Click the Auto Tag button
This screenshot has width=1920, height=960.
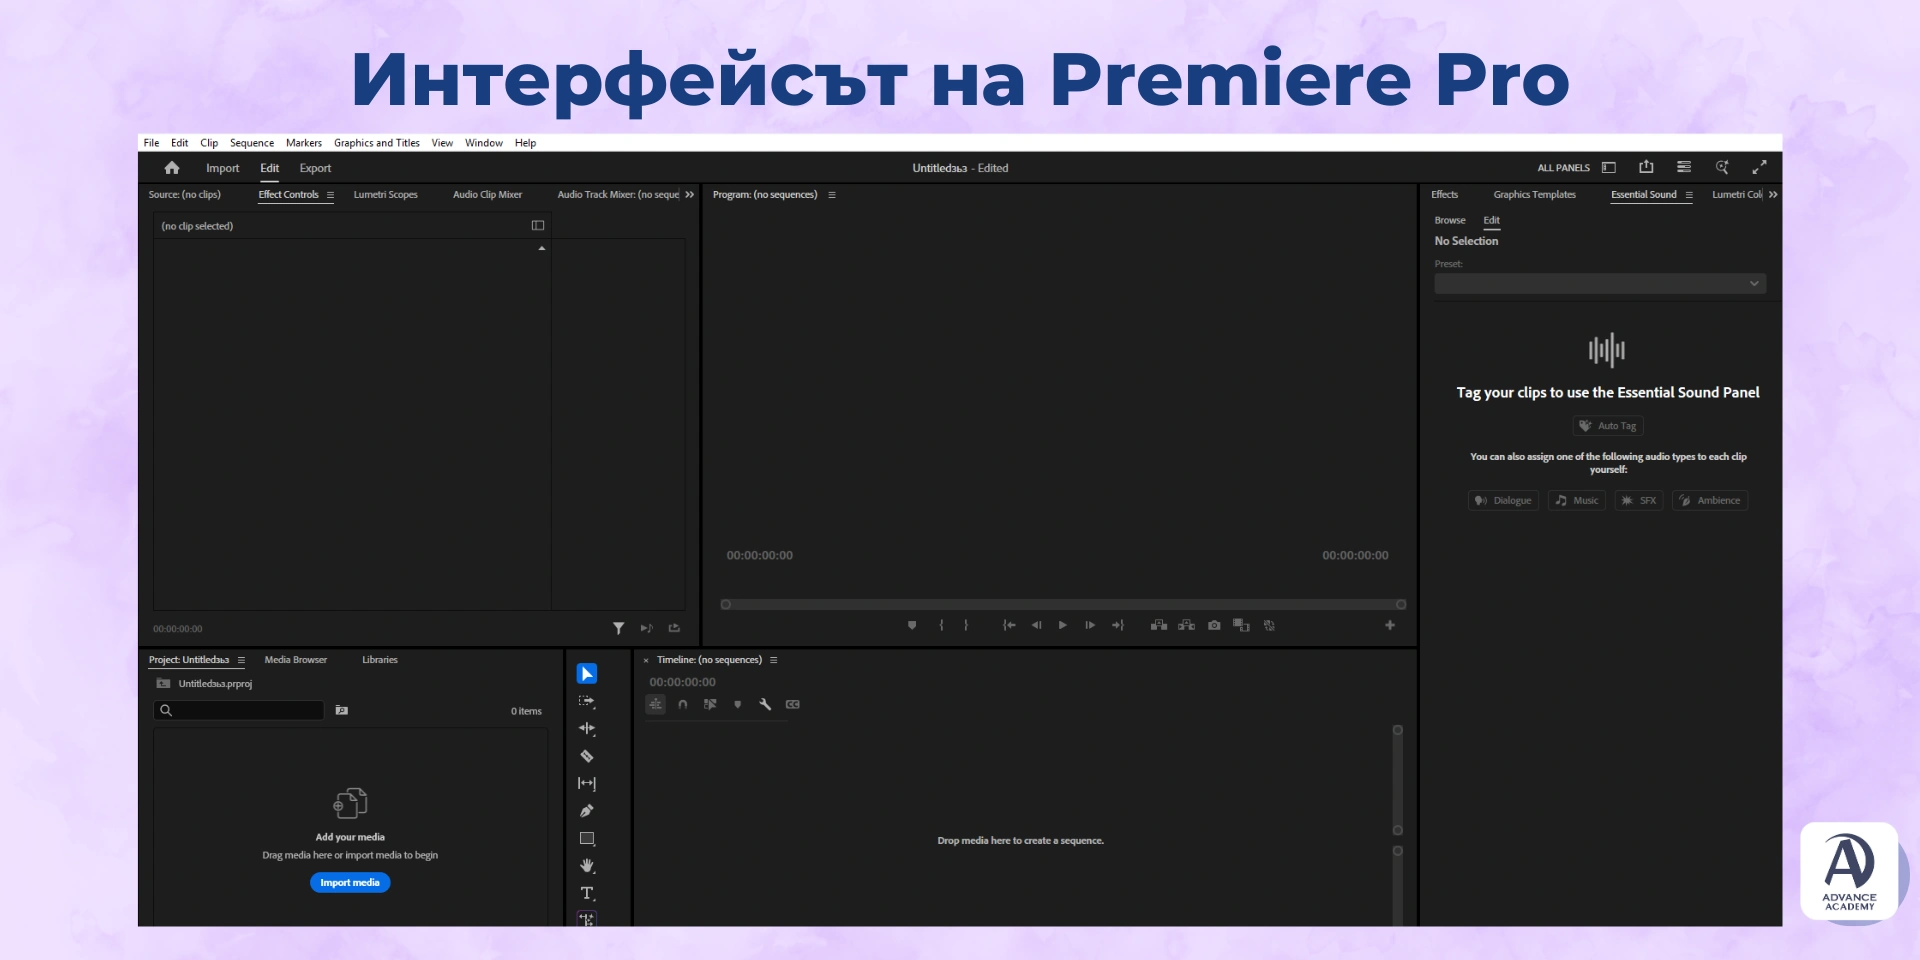click(1607, 425)
